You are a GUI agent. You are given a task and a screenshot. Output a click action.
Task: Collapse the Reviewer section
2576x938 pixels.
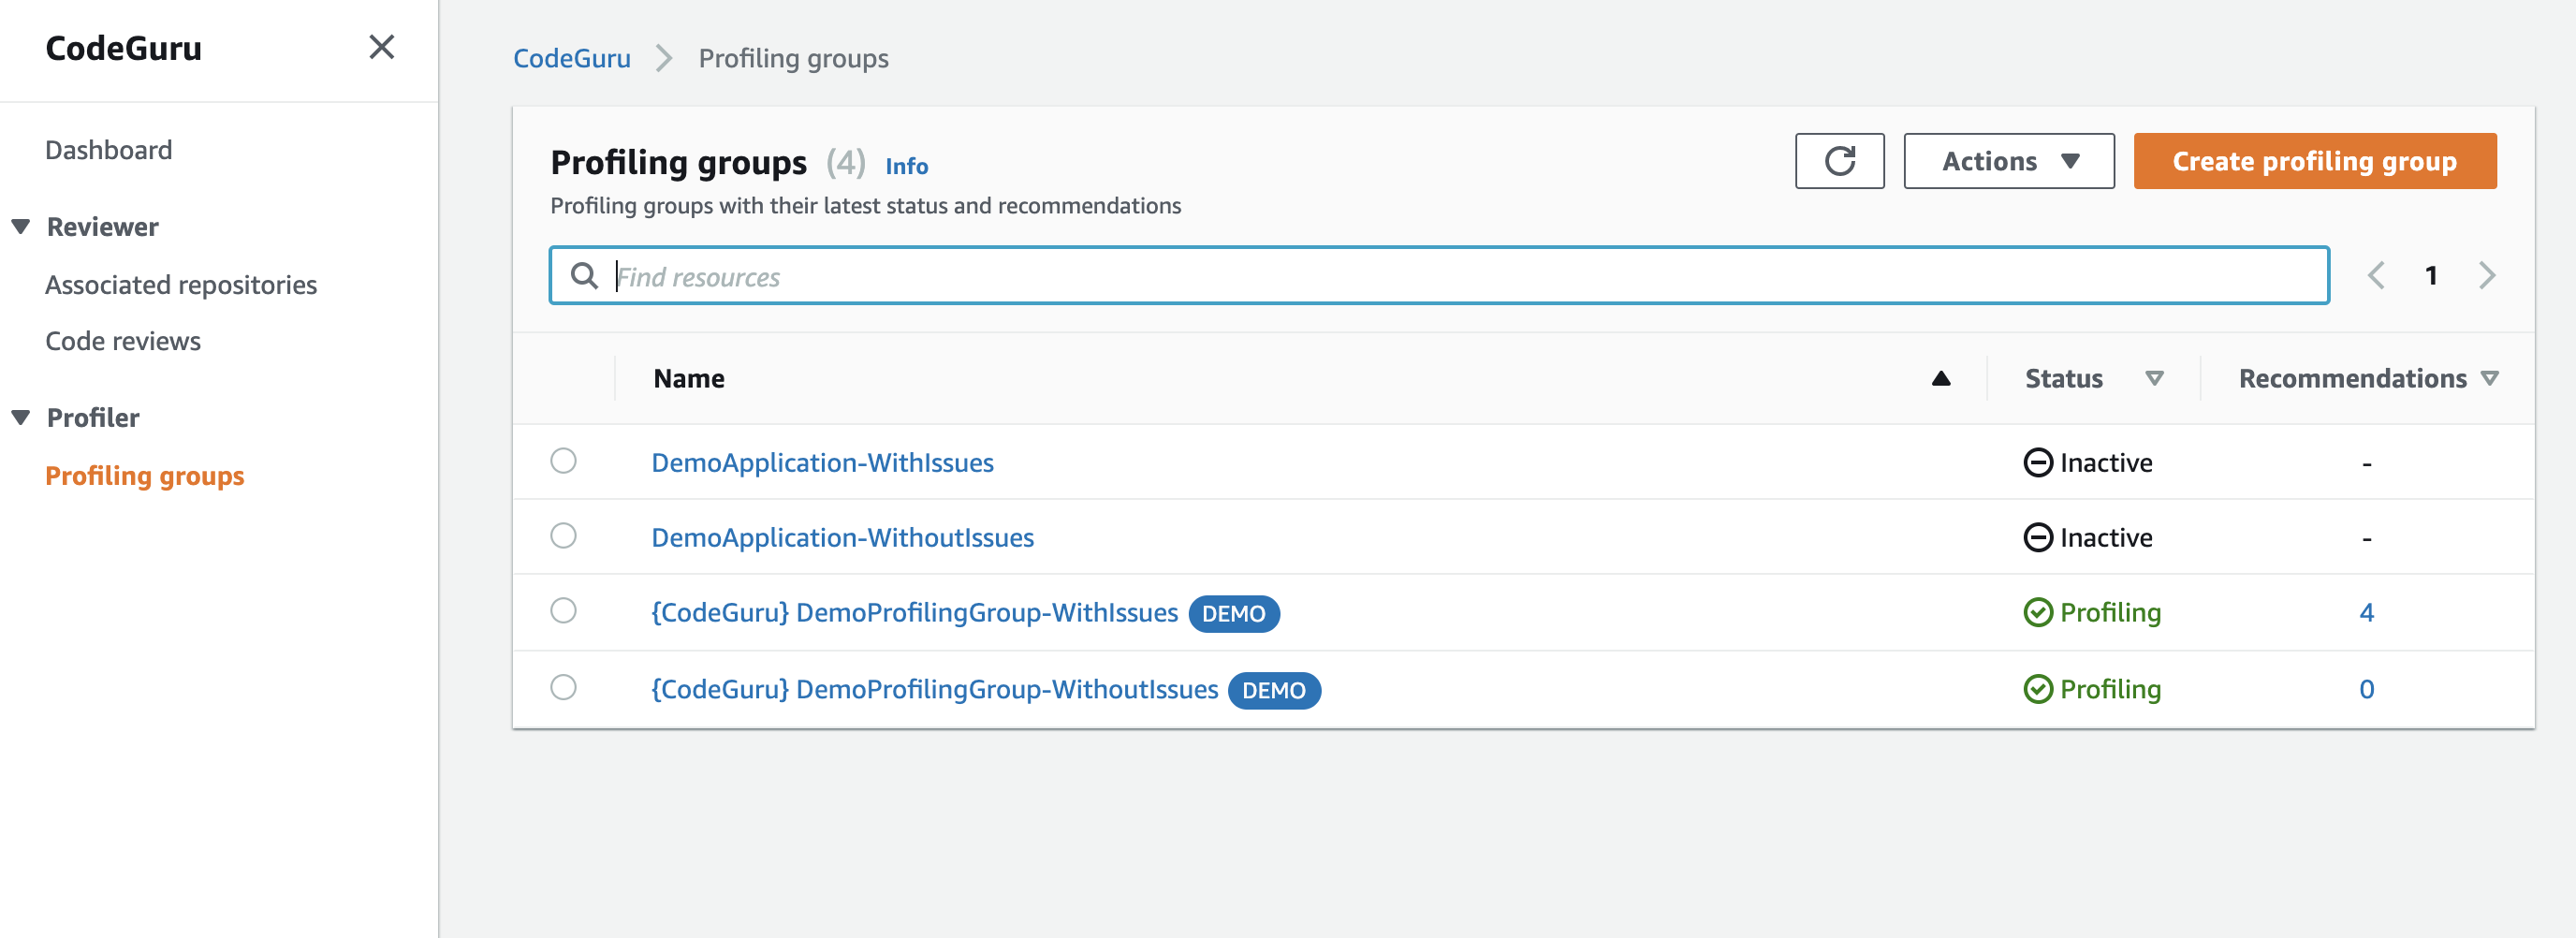point(21,227)
